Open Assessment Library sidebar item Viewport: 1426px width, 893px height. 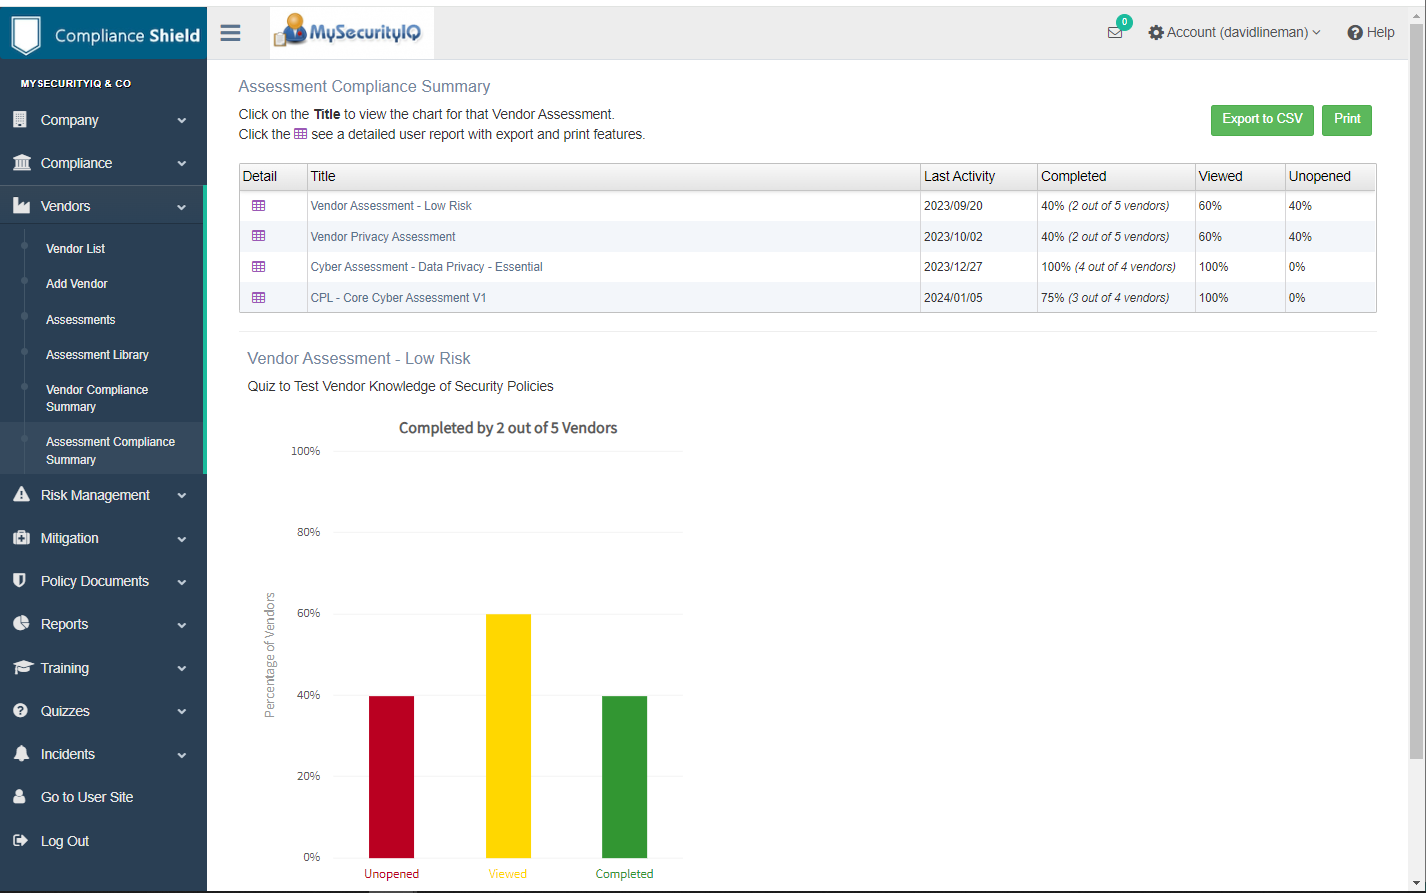point(97,355)
